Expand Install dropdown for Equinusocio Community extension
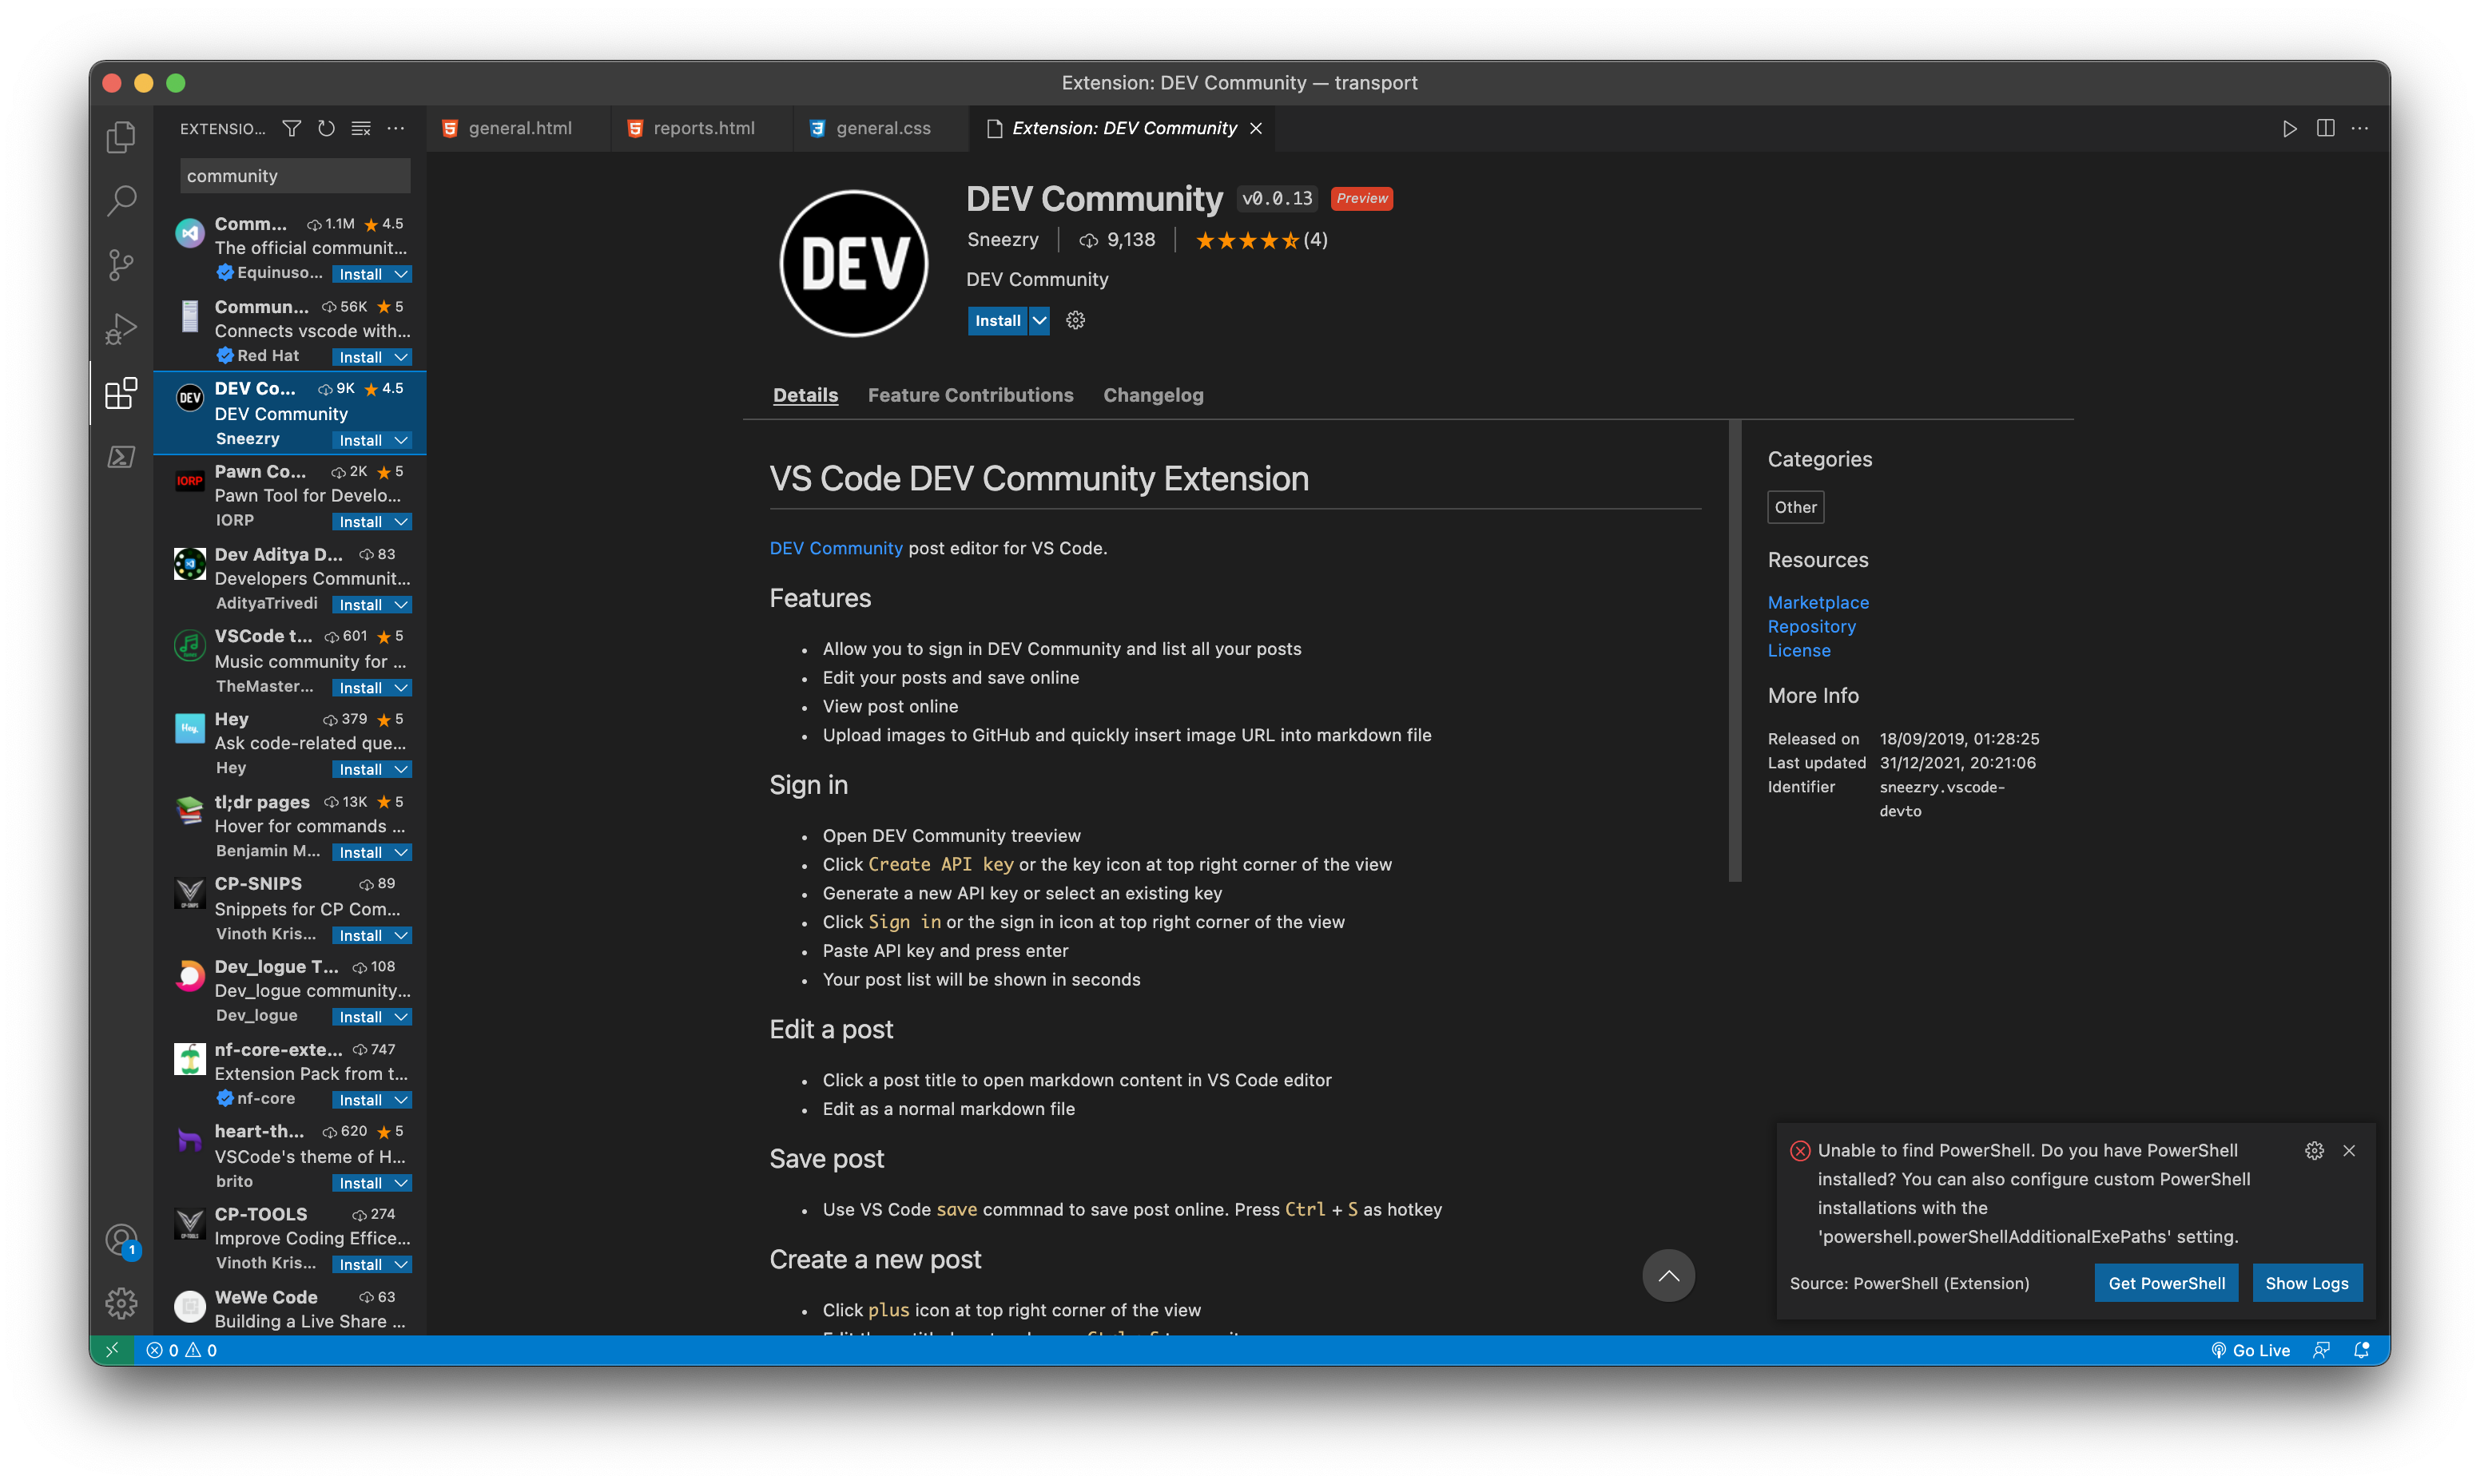 (401, 274)
